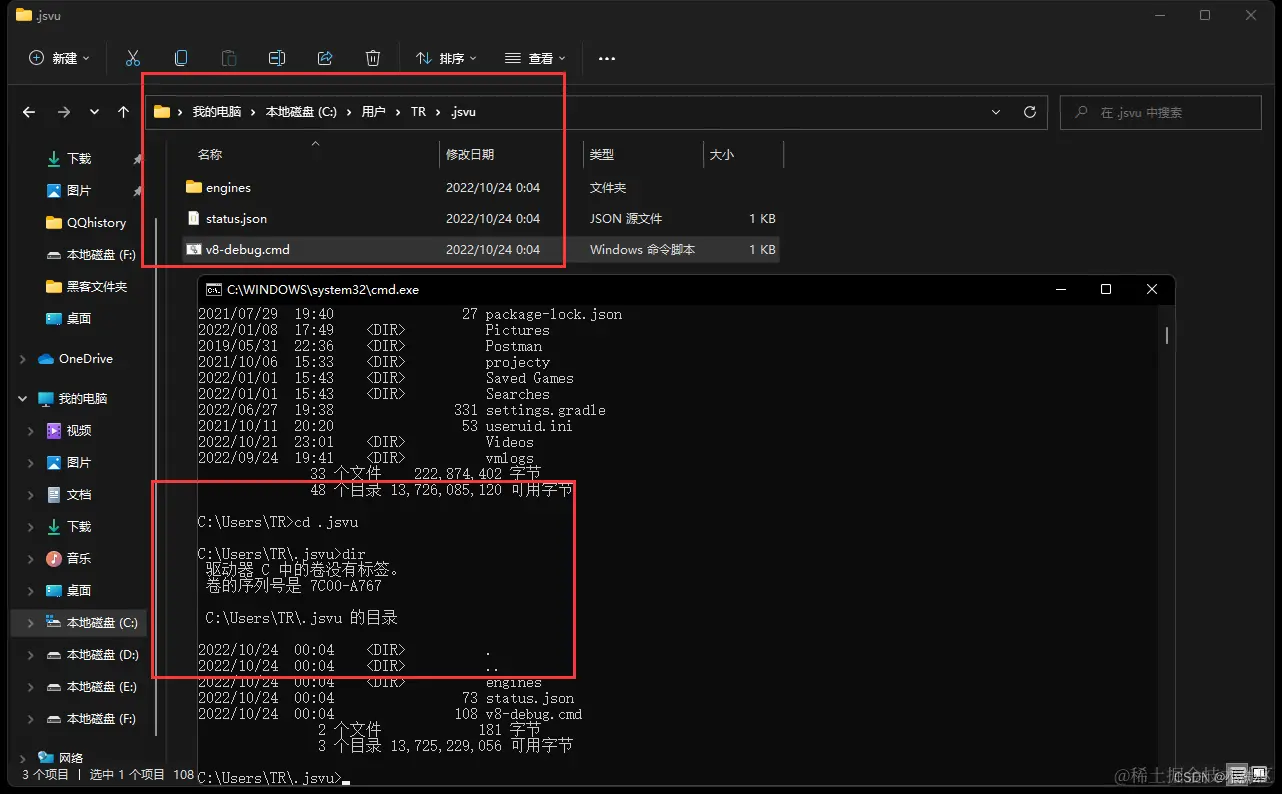
Task: Go back with the left arrow
Action: tap(29, 112)
